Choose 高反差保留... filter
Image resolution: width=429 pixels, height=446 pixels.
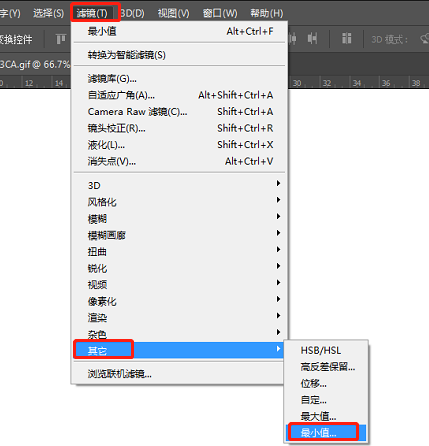point(326,366)
